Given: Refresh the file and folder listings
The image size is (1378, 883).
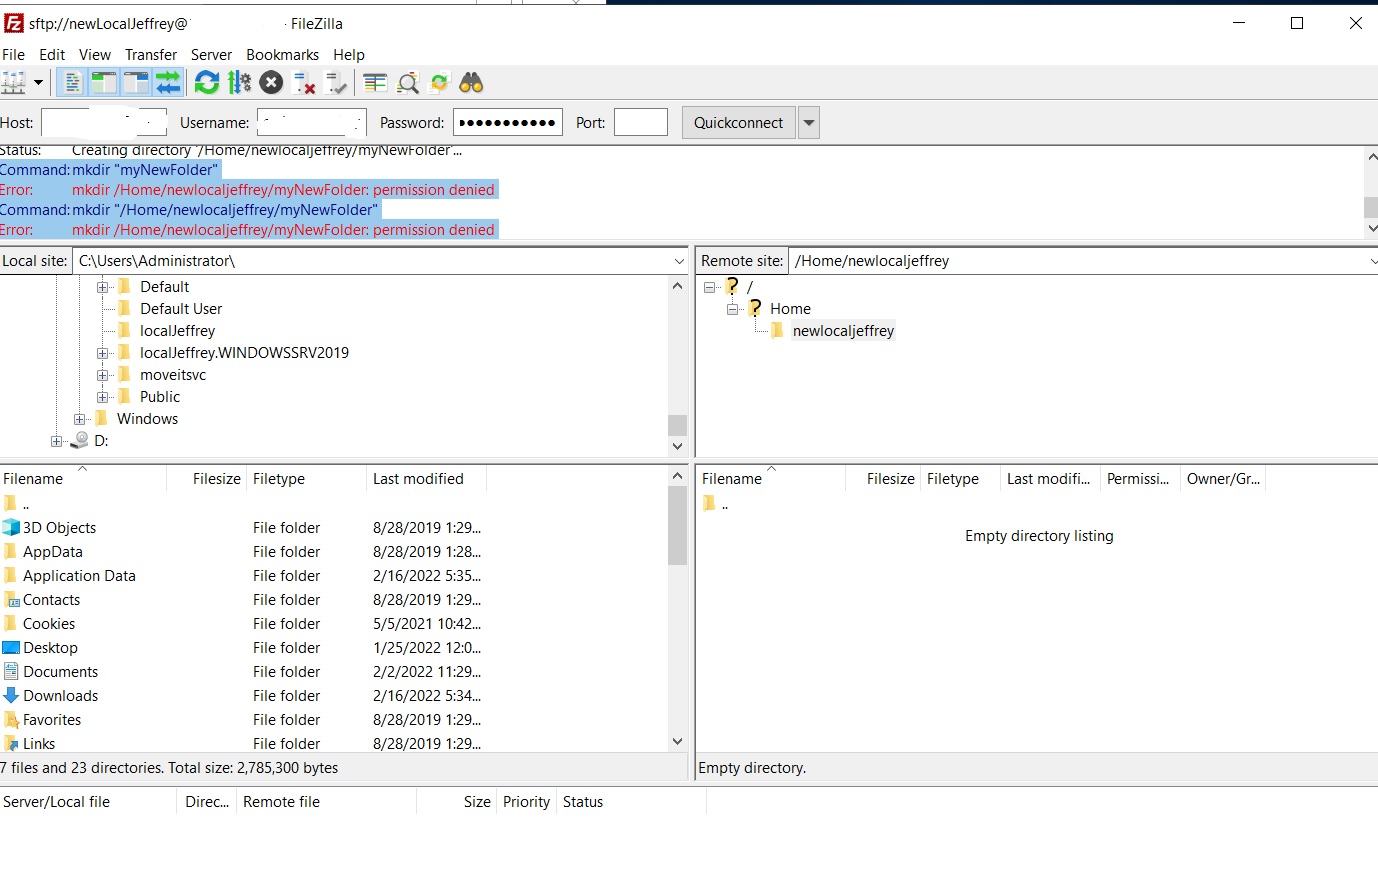Looking at the screenshot, I should pos(206,82).
